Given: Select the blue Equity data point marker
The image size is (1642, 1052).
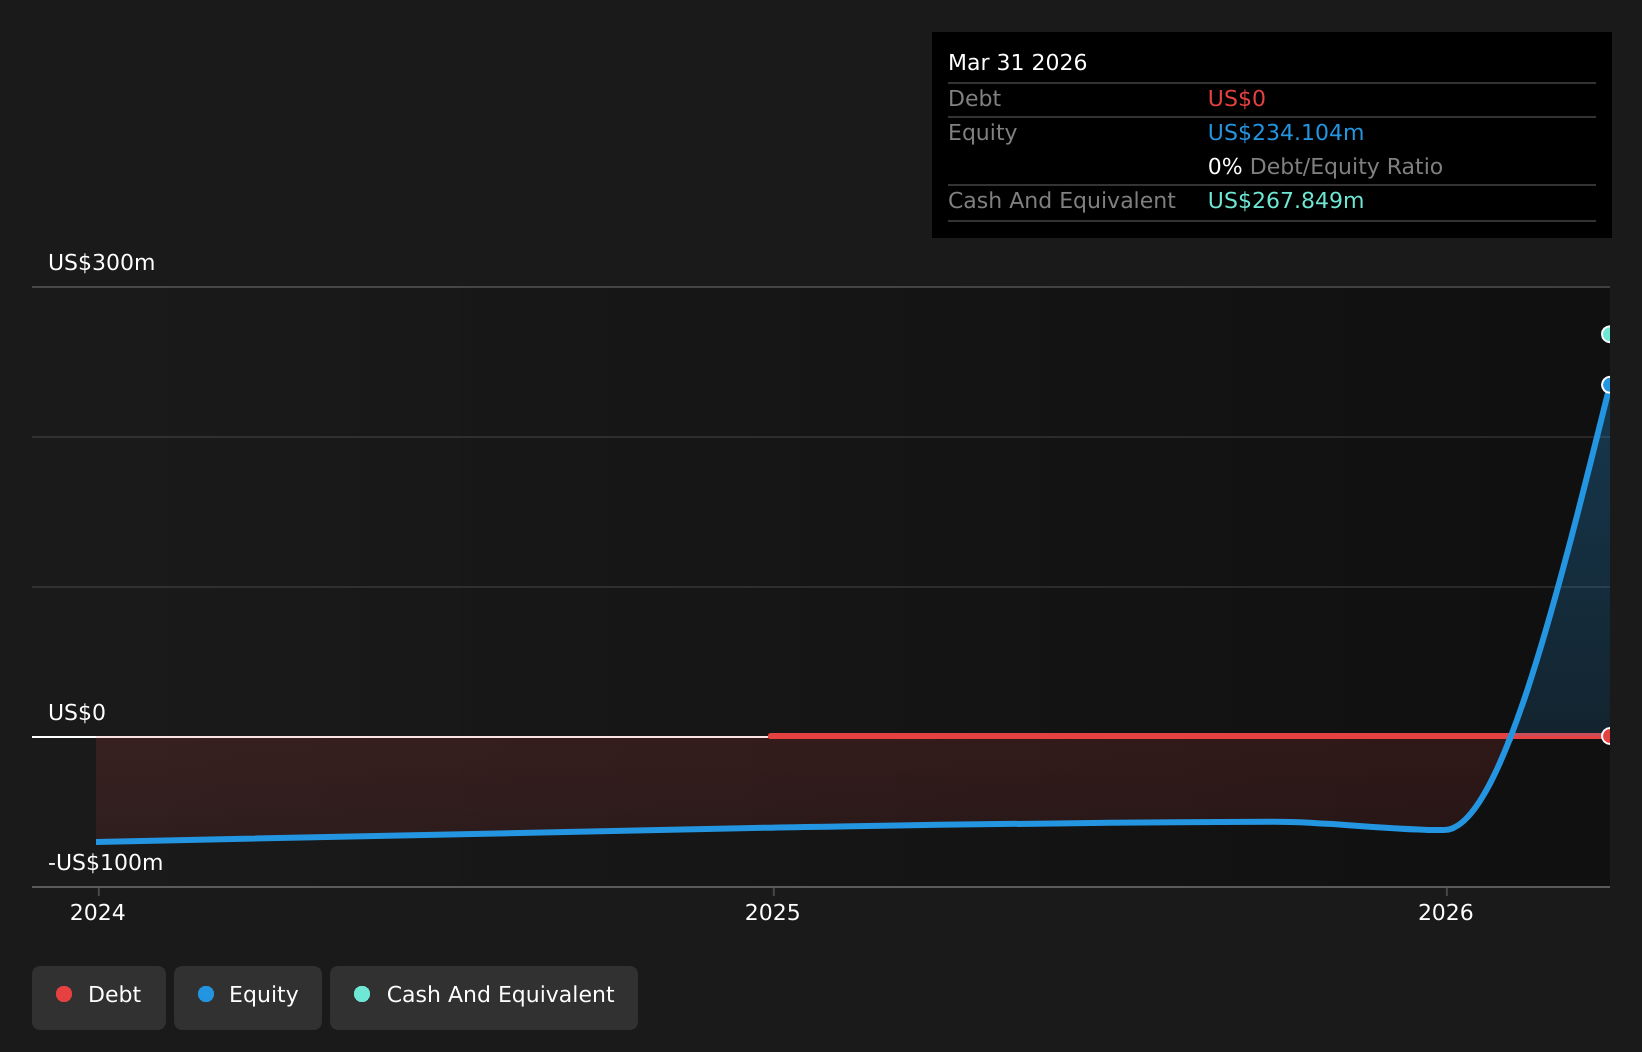Looking at the screenshot, I should [x=1608, y=385].
